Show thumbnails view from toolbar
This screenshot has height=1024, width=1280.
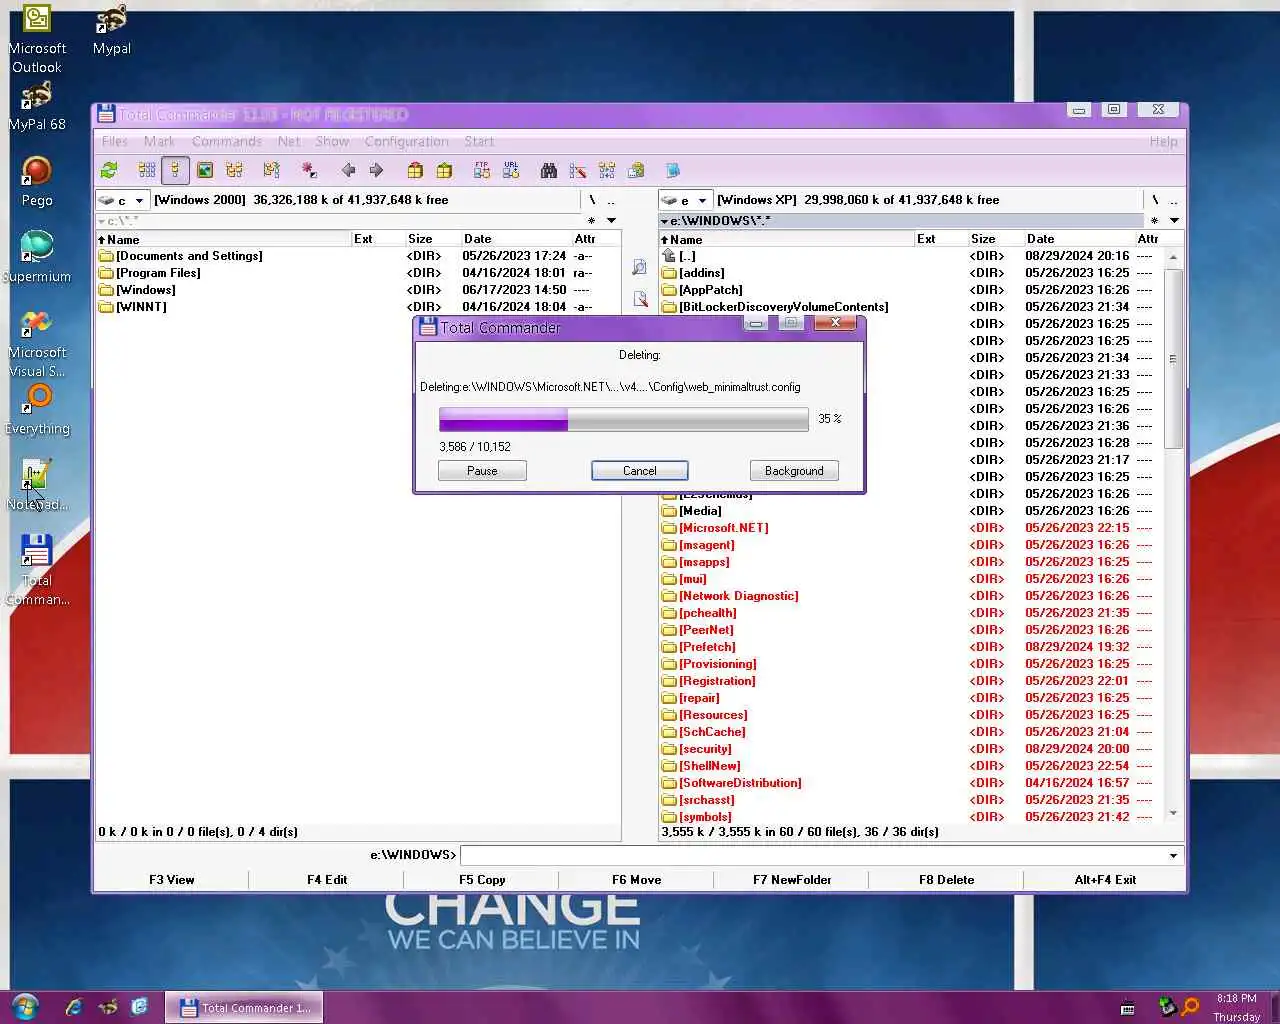click(x=205, y=171)
